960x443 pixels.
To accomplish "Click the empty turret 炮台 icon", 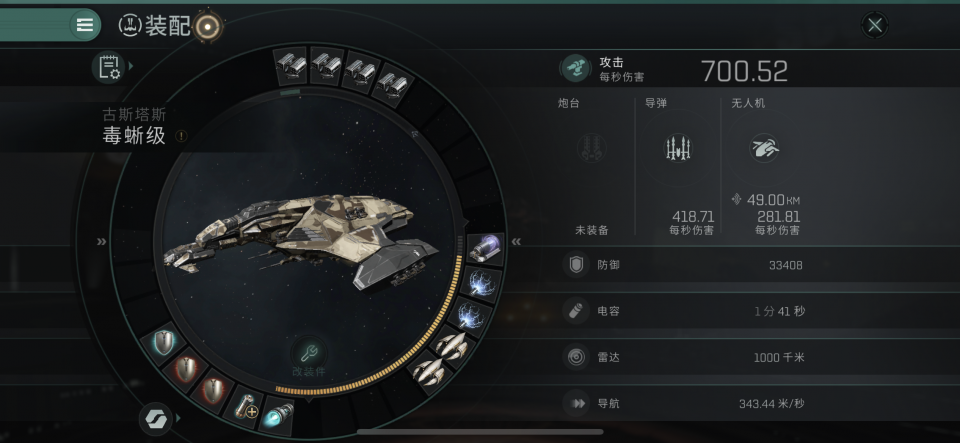I will 591,148.
